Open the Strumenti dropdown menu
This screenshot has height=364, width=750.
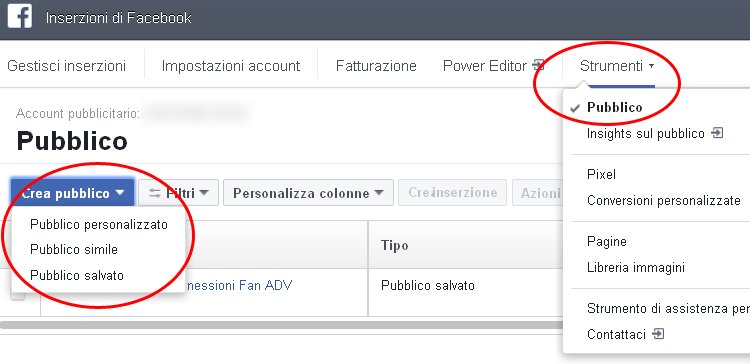pyautogui.click(x=617, y=66)
